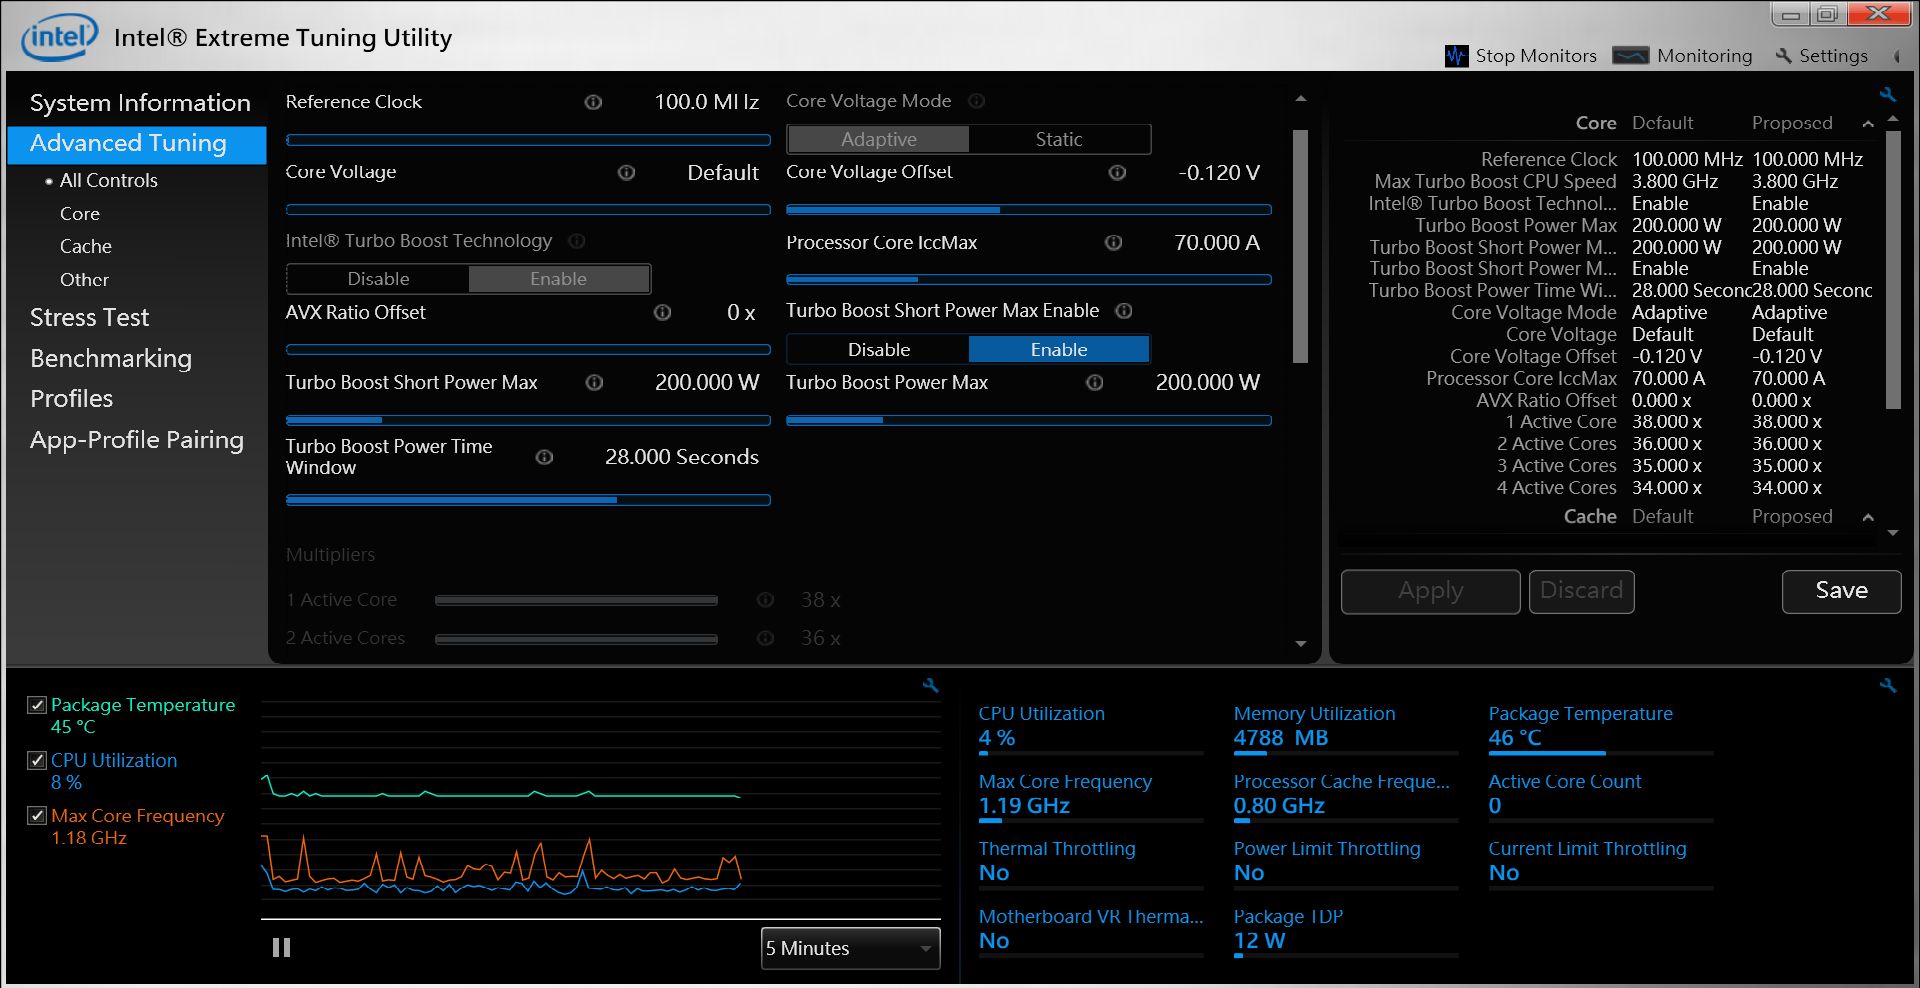The height and width of the screenshot is (988, 1920).
Task: Open Settings from the header
Action: pos(1821,56)
